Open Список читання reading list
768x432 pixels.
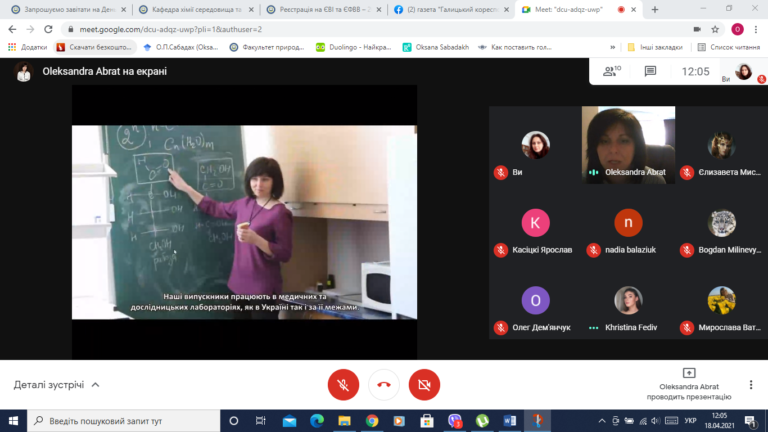tap(729, 48)
